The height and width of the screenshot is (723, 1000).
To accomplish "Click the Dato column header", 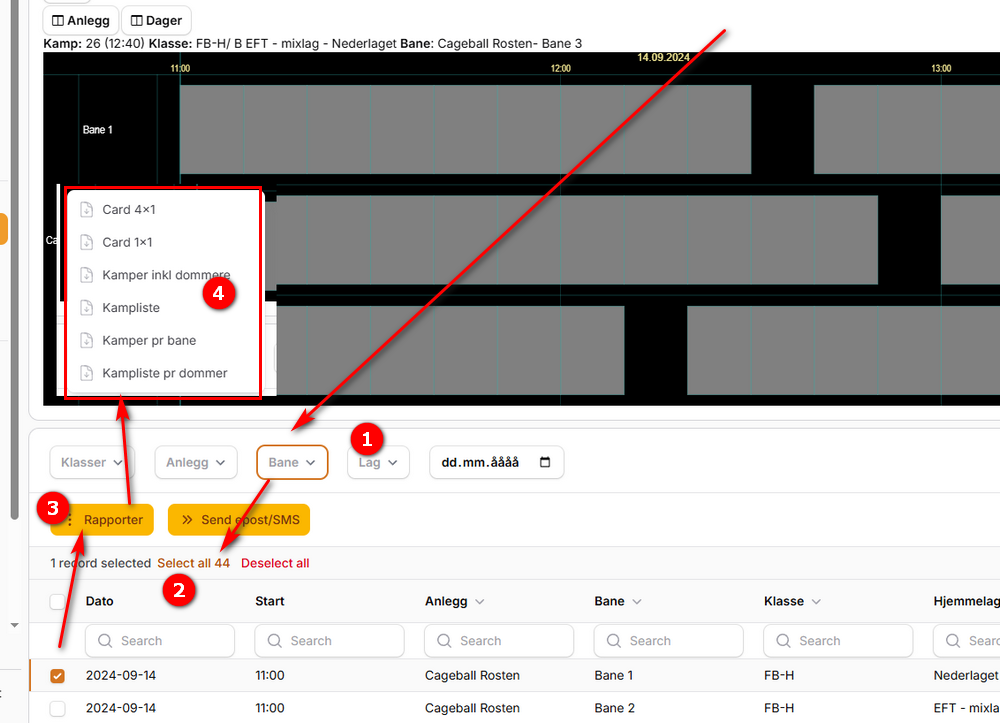I will coord(99,601).
